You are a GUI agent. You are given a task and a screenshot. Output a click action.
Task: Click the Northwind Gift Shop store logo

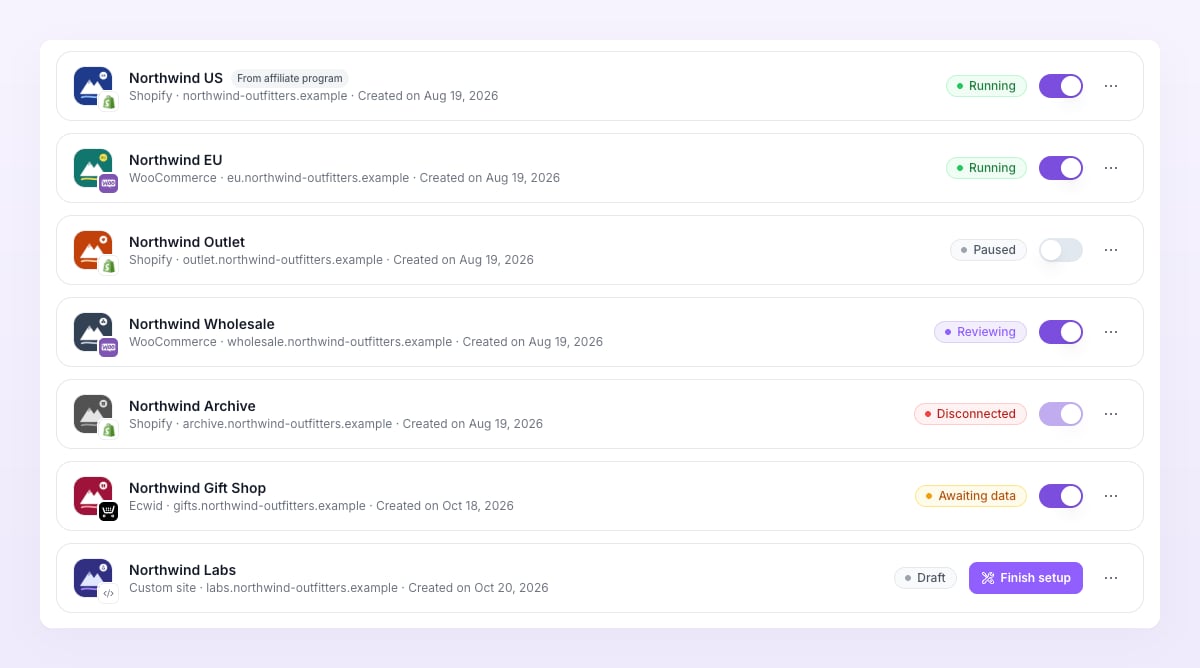[x=93, y=496]
